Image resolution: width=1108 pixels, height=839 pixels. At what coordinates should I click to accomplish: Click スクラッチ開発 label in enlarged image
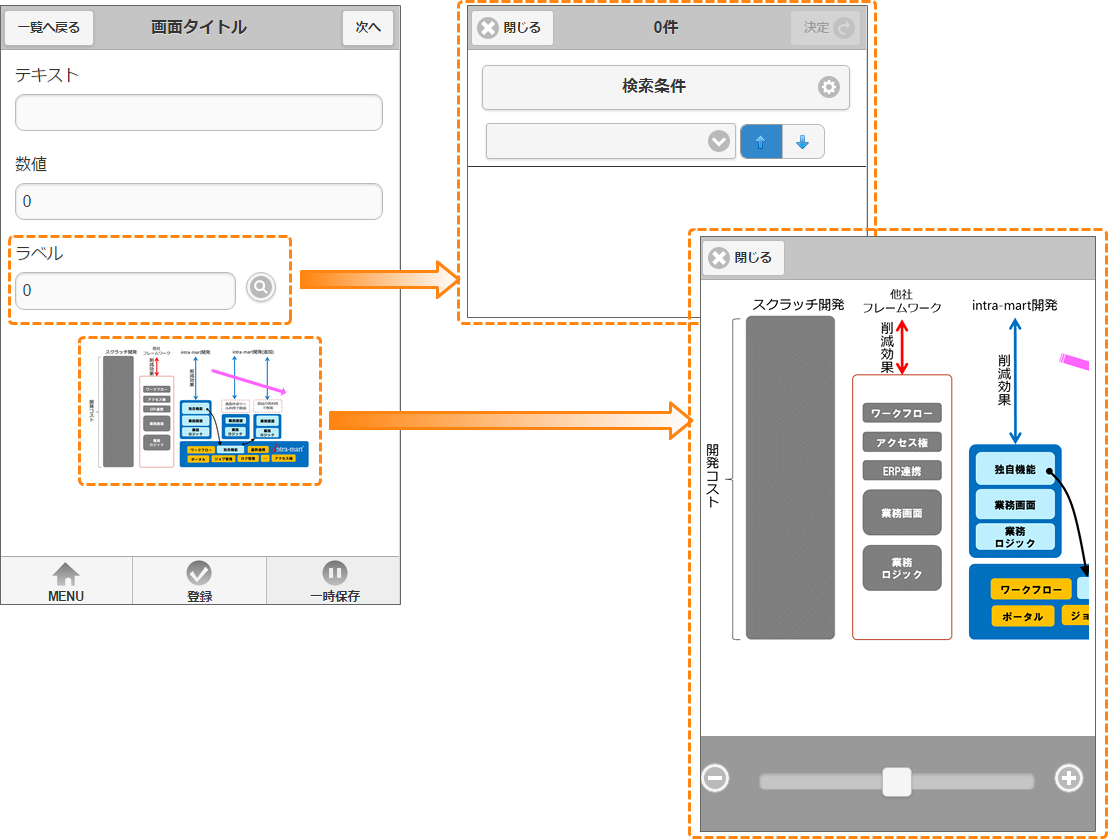tap(798, 305)
